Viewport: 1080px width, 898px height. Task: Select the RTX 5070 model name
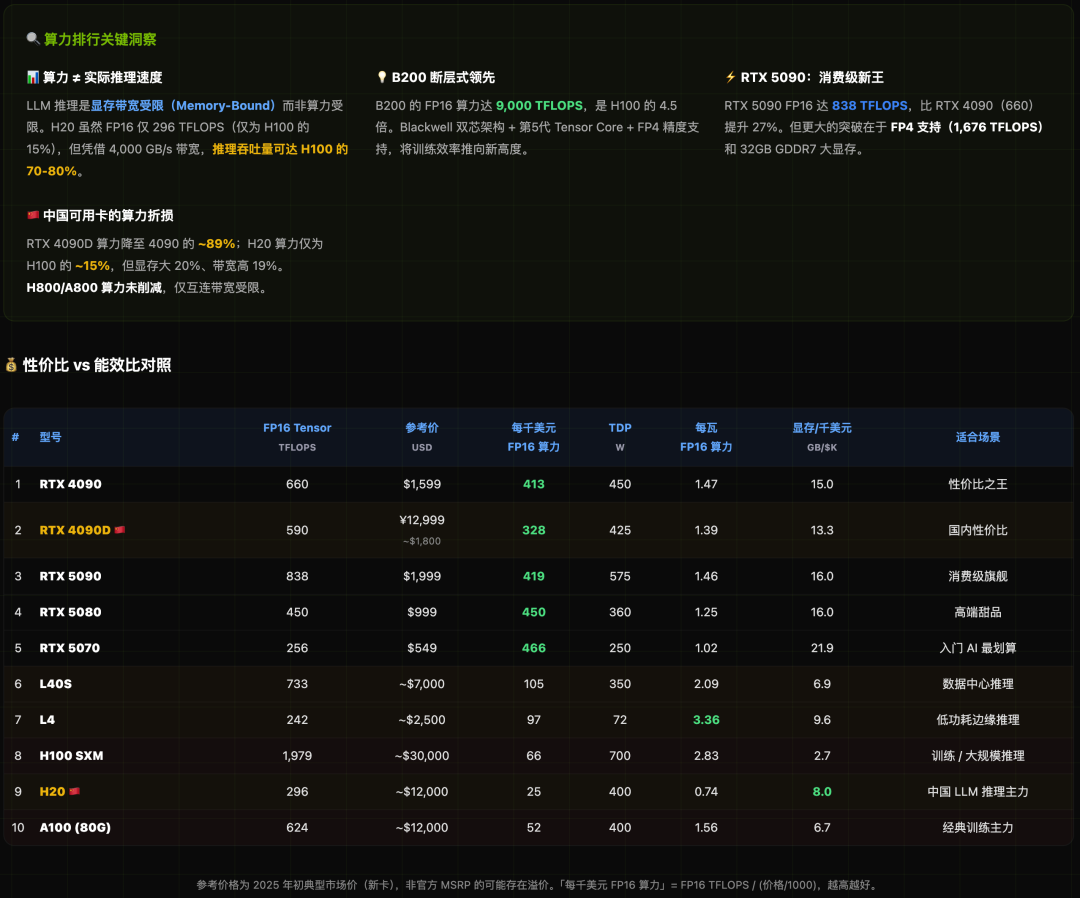(x=70, y=647)
